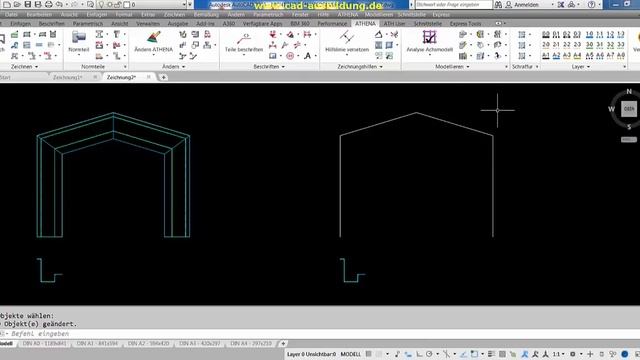Image resolution: width=640 pixels, height=360 pixels.
Task: Click the Plot printer icon in quick access toolbar
Action: point(49,4)
